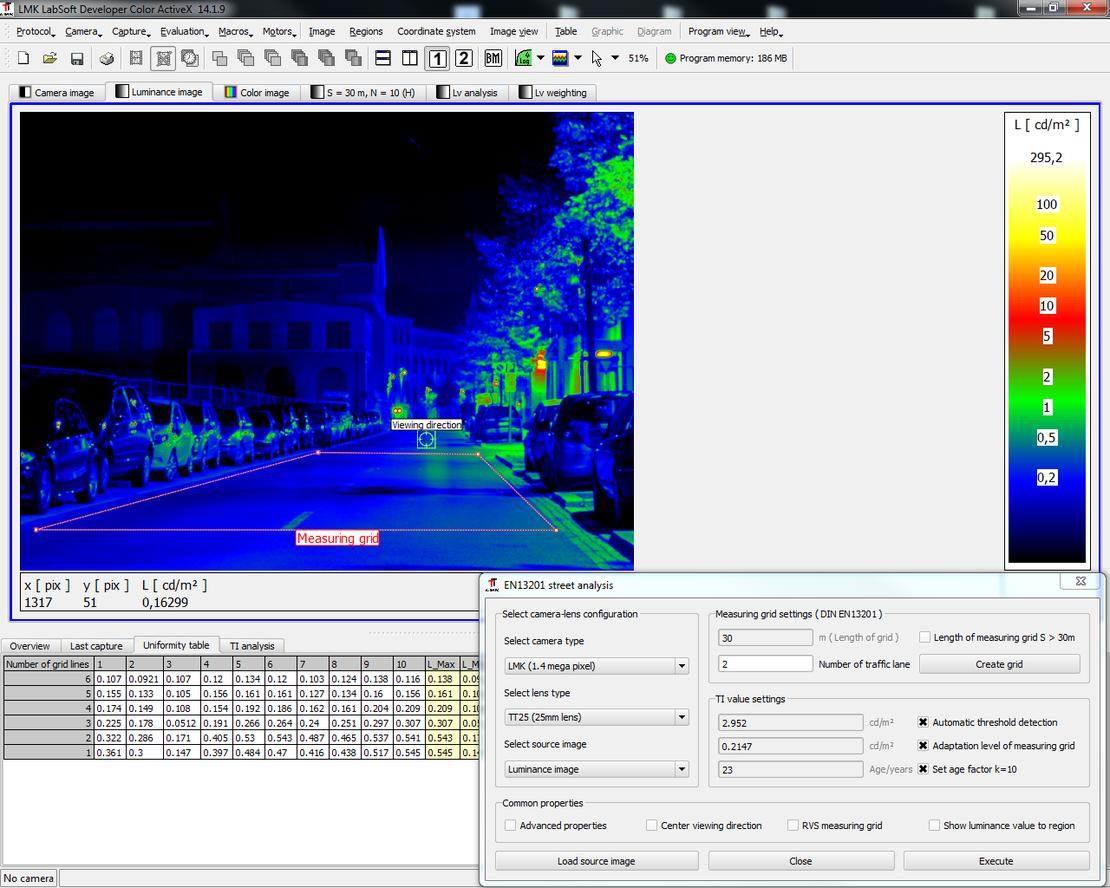Open the Last capture tab
Viewport: 1110px width, 888px height.
click(96, 646)
